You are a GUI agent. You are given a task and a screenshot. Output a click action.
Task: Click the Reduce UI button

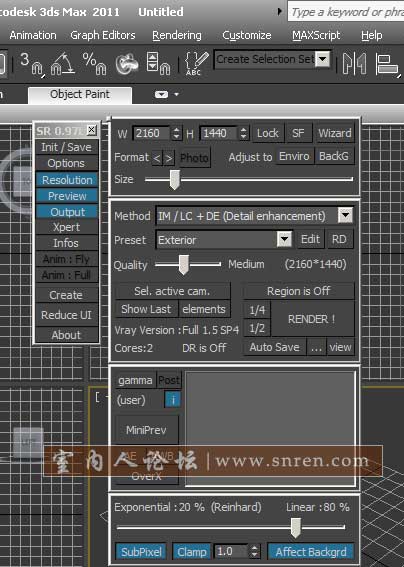(66, 315)
